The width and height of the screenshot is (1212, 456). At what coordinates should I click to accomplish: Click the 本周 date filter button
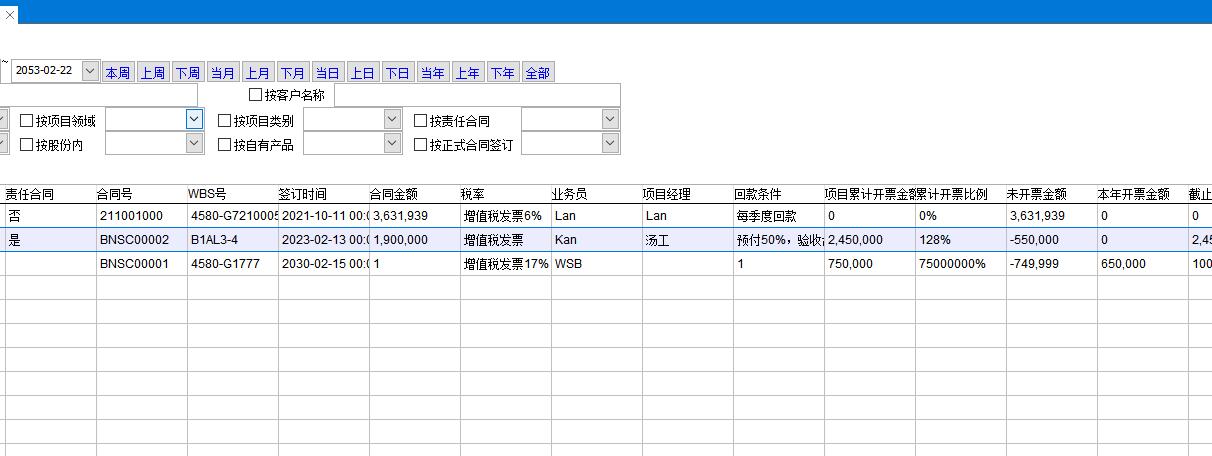coord(117,73)
